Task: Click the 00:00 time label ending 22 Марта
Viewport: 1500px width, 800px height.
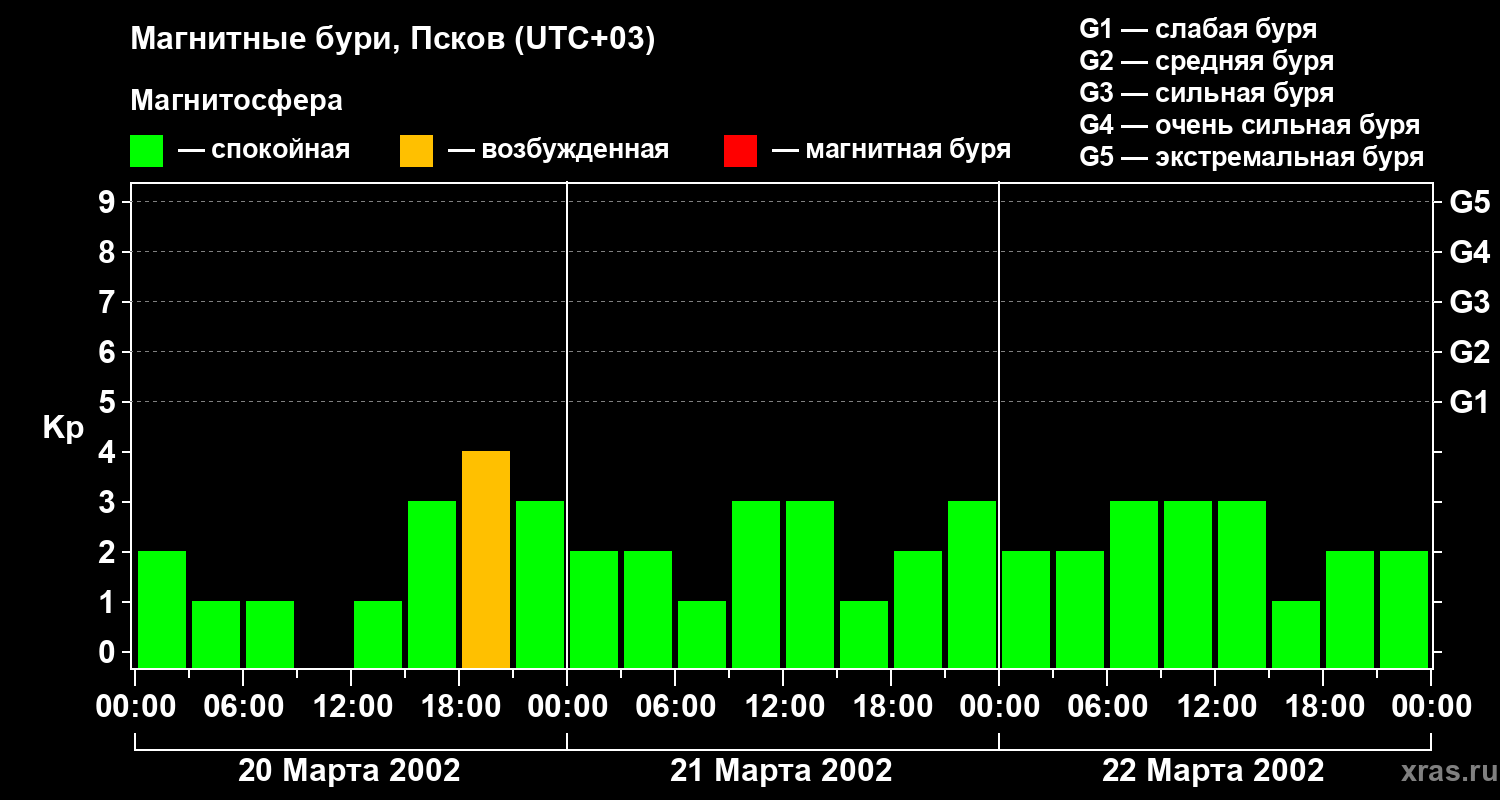Action: [x=1431, y=707]
